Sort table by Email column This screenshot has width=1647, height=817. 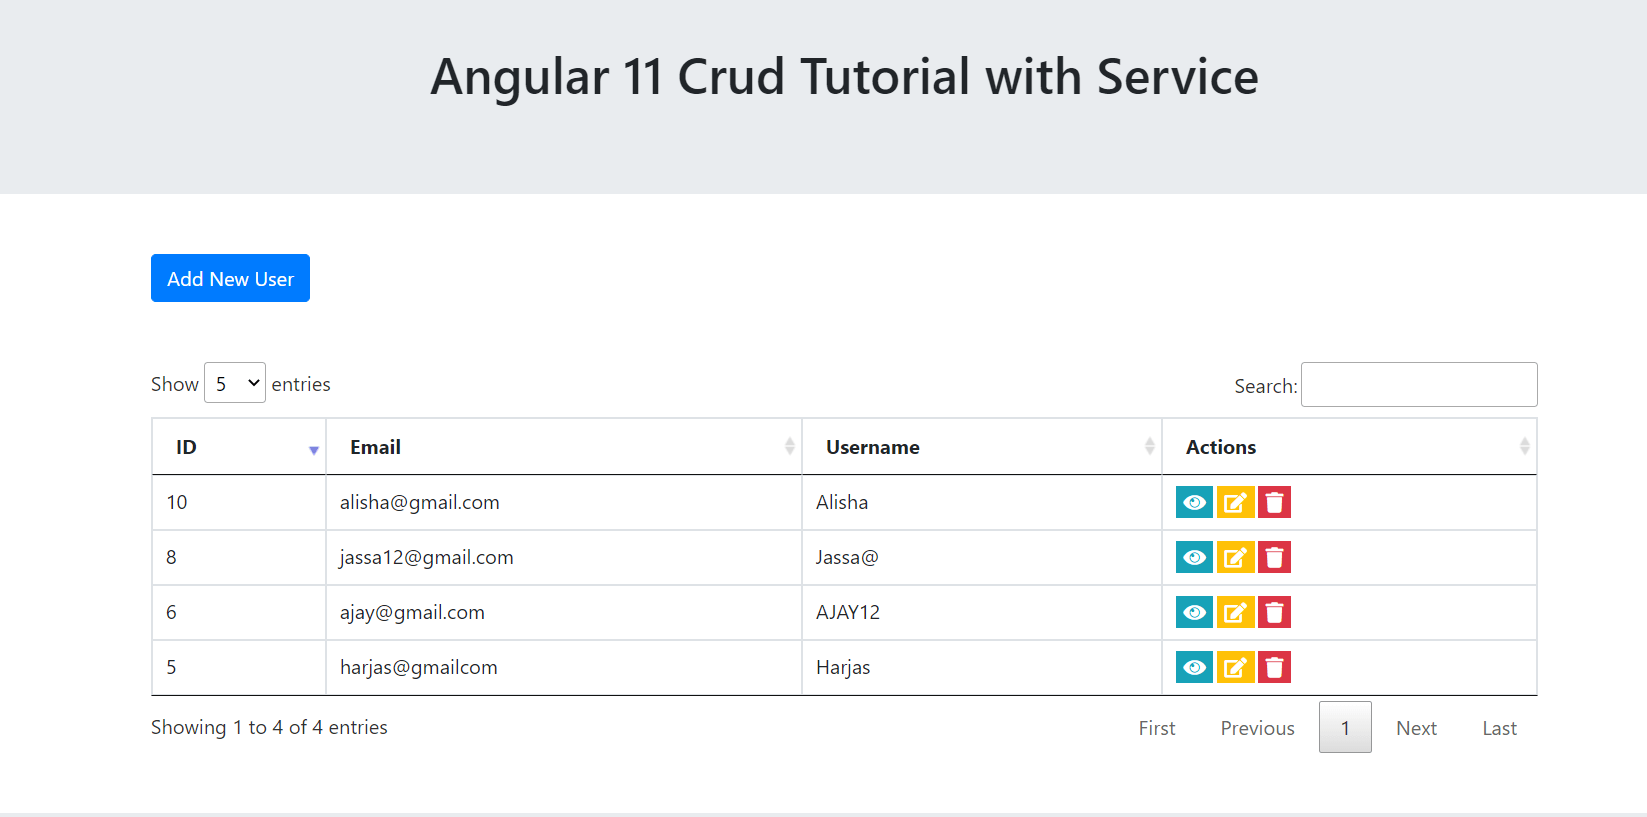(x=563, y=447)
